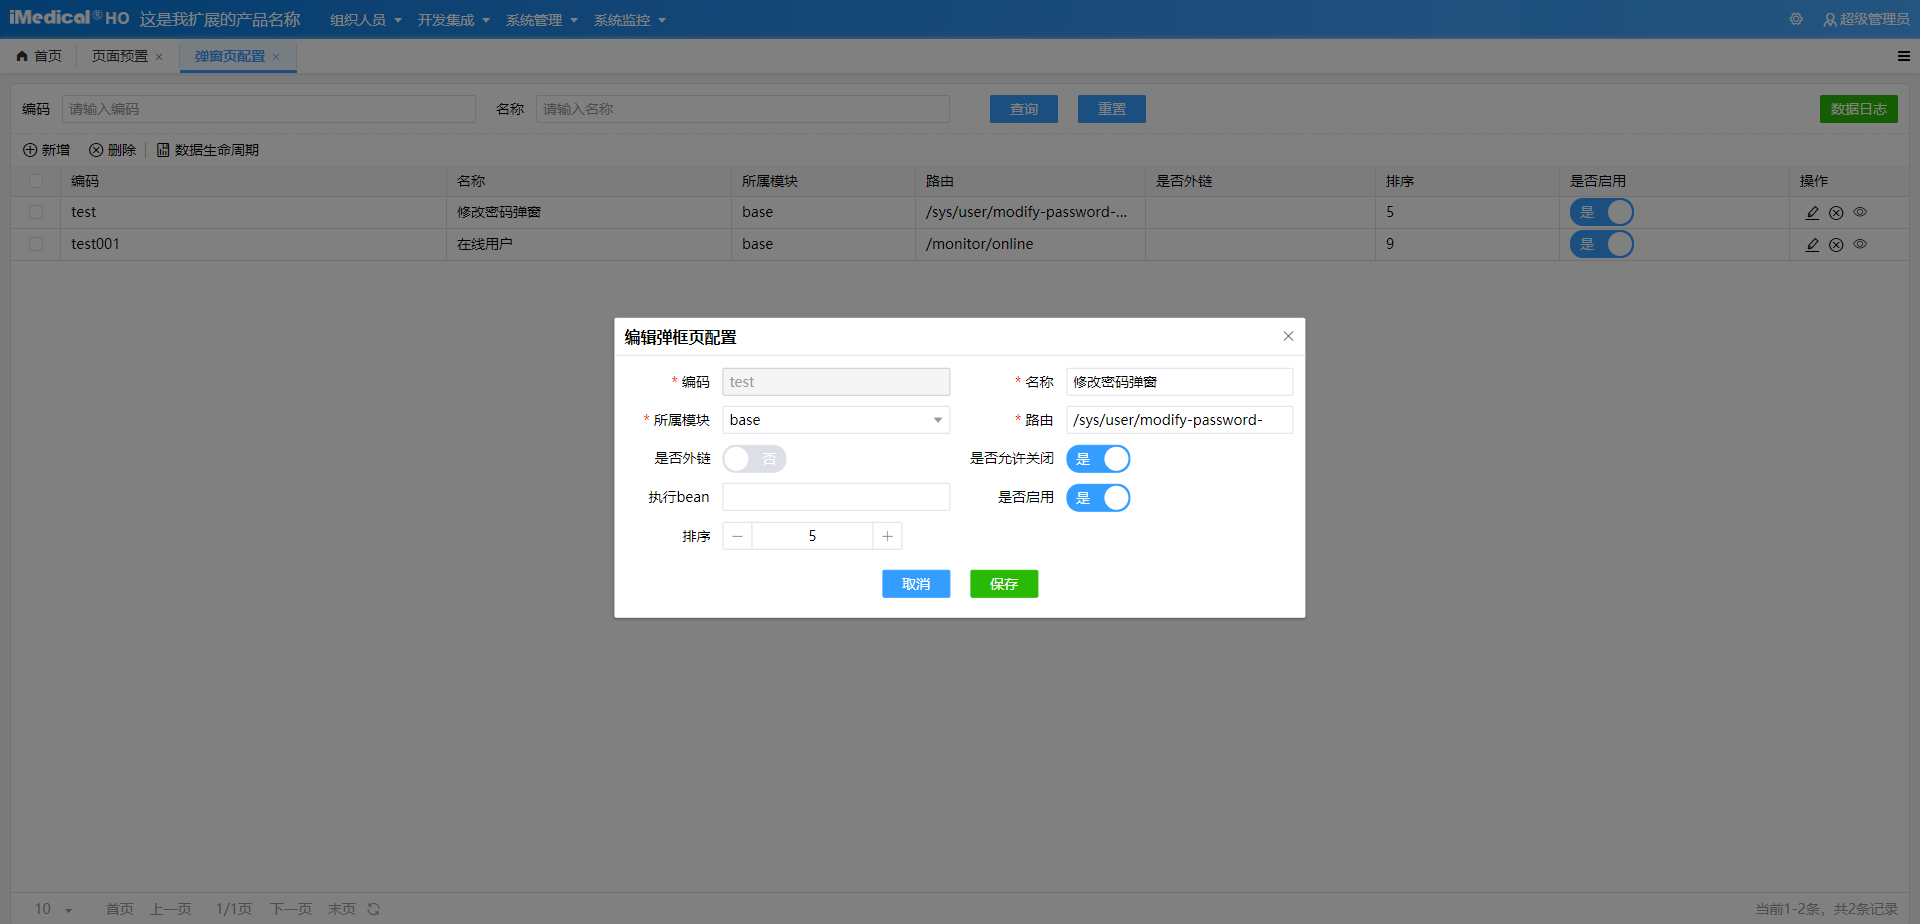Focus the 名称 search input field
This screenshot has width=1920, height=924.
pos(743,109)
